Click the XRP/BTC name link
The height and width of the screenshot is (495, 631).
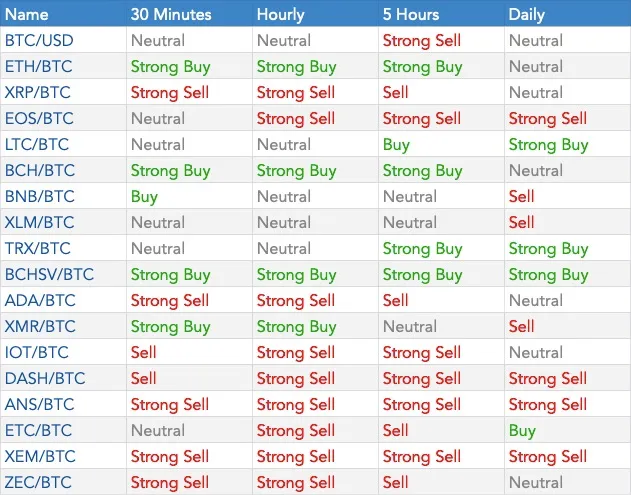(x=37, y=93)
